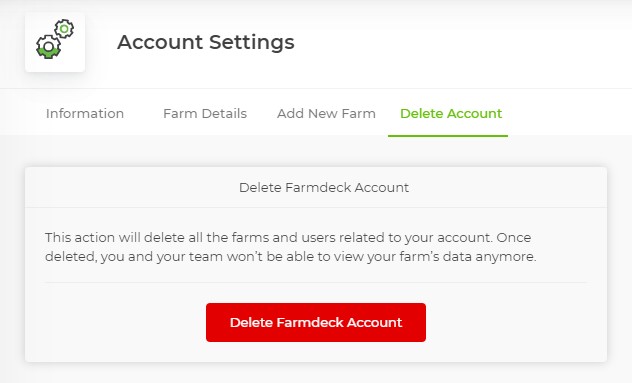This screenshot has width=632, height=383.
Task: Open the Information tab
Action: 85,114
